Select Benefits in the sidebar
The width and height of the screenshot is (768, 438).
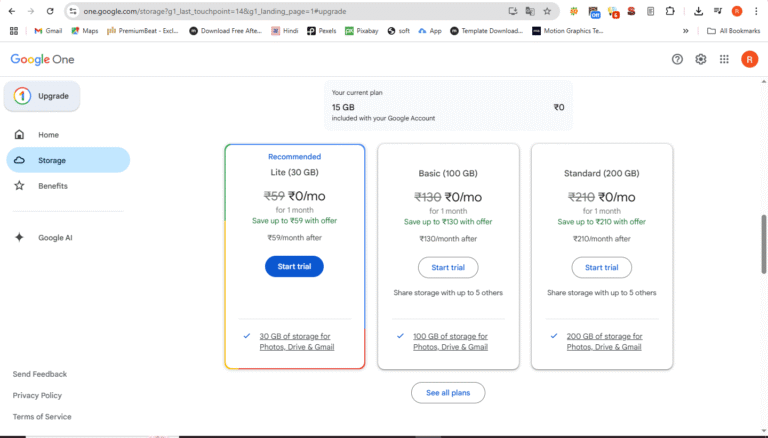(x=53, y=186)
